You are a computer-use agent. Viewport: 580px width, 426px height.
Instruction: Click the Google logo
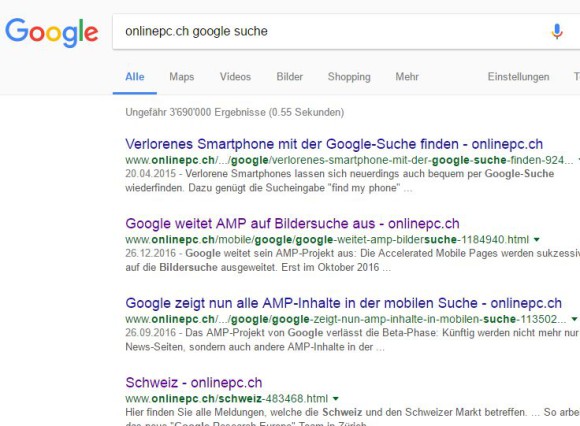click(52, 32)
